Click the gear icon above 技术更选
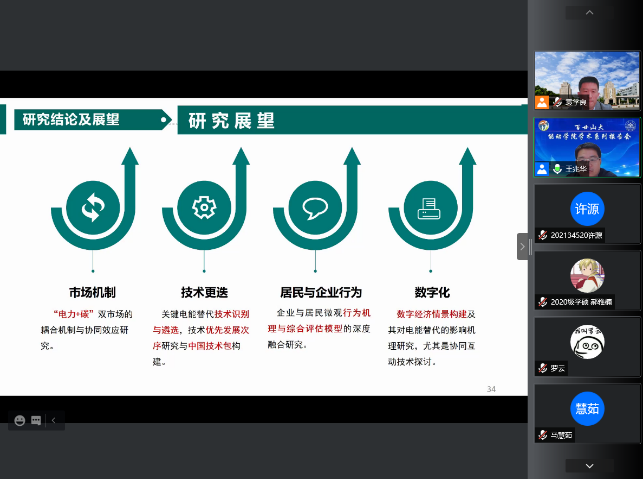Viewport: 643px width, 479px height. [204, 208]
